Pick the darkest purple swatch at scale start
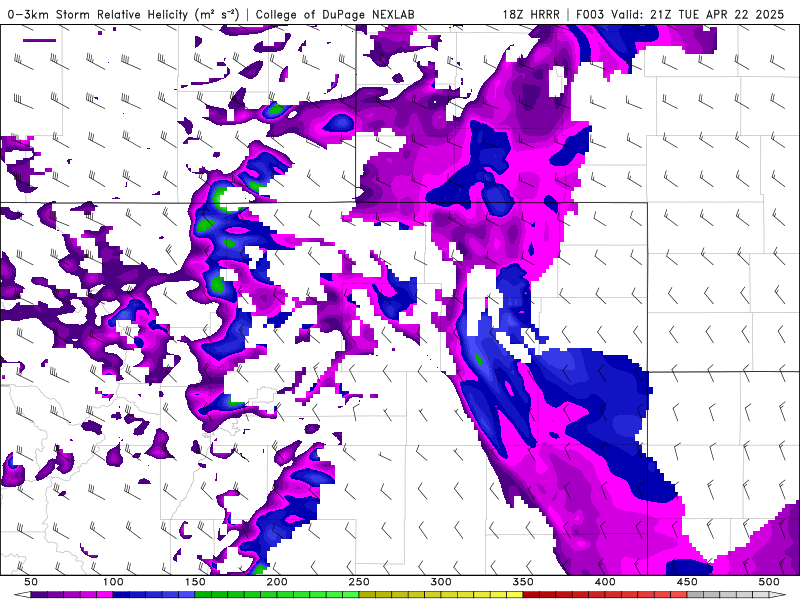The height and width of the screenshot is (600, 800). pos(39,595)
